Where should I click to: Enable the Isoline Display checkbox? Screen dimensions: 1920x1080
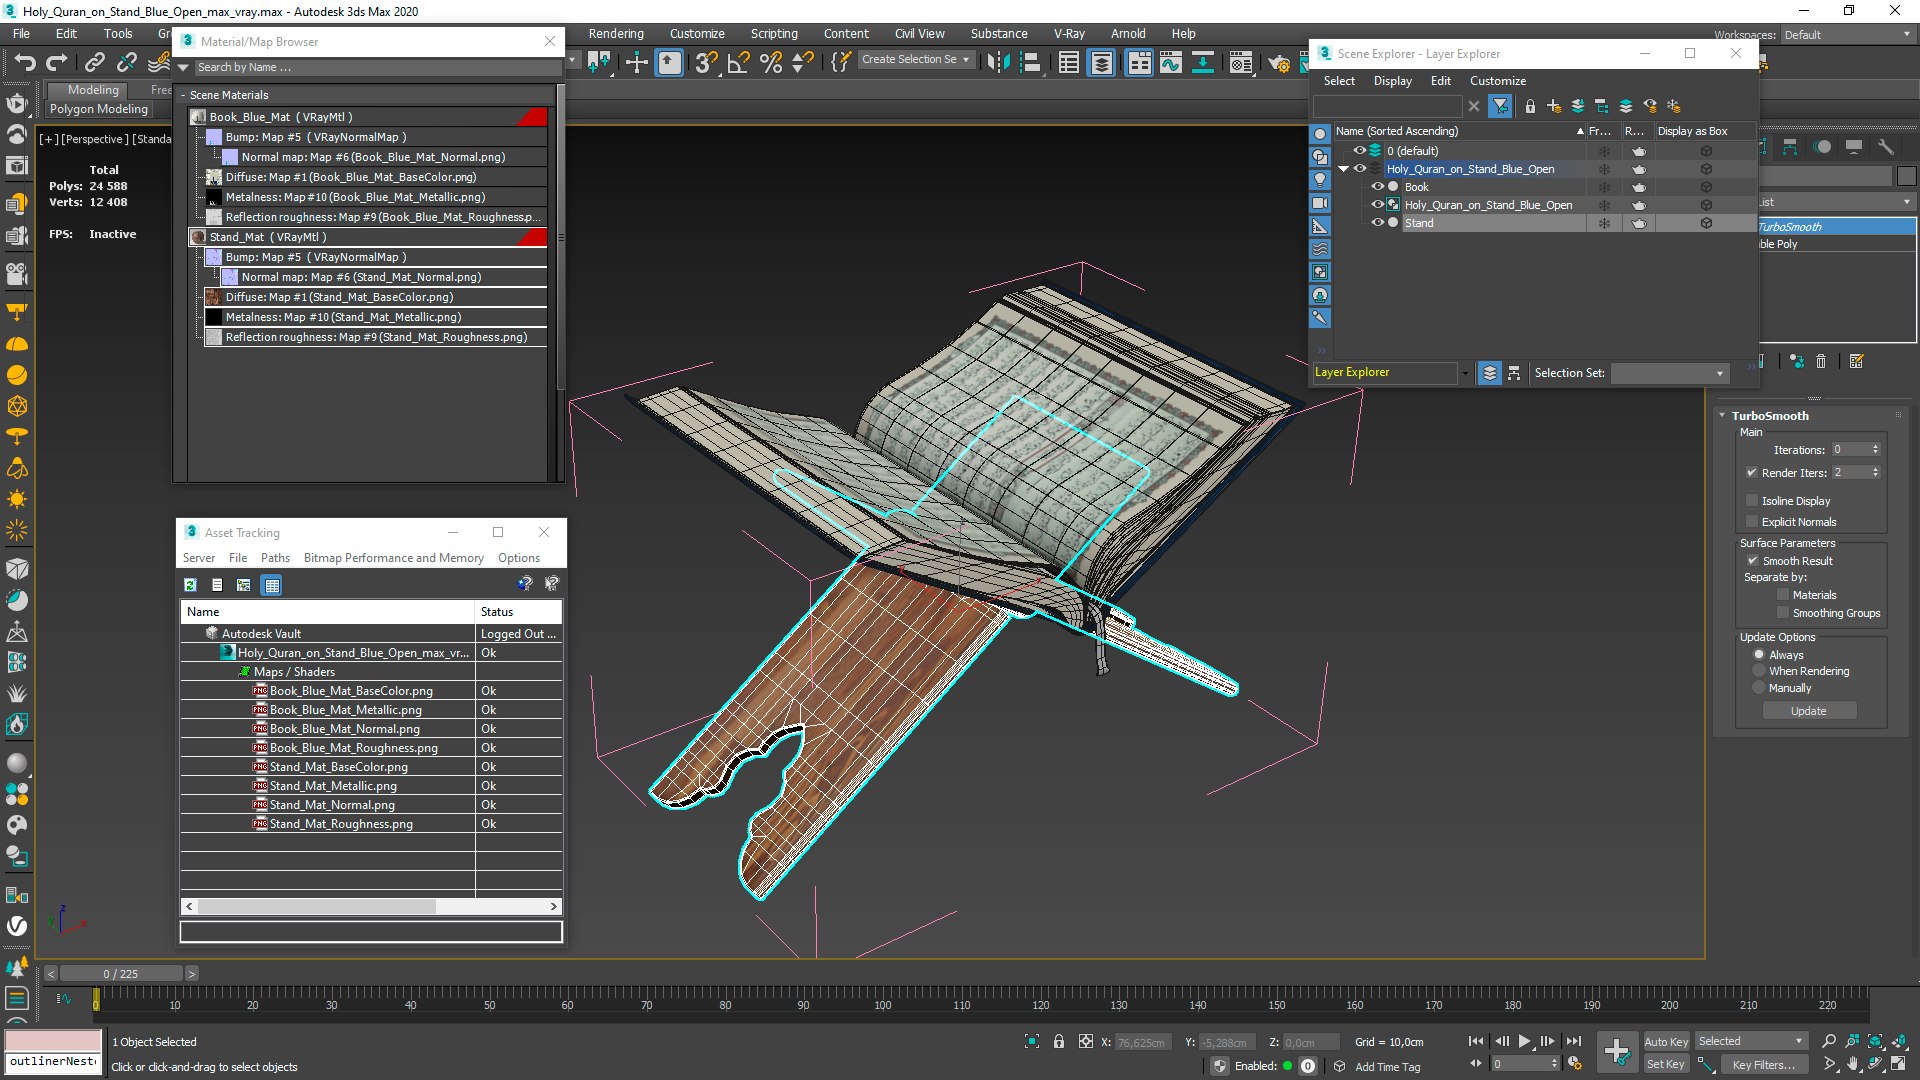[x=1752, y=501]
